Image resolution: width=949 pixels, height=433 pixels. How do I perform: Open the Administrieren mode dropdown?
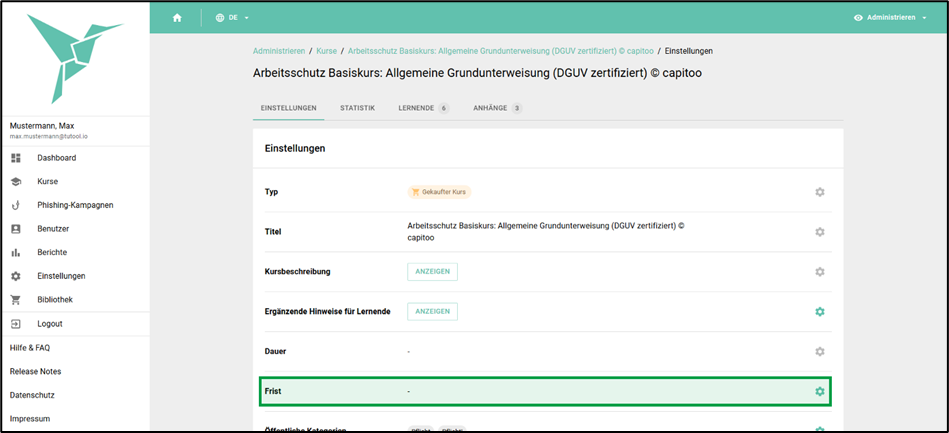click(890, 18)
